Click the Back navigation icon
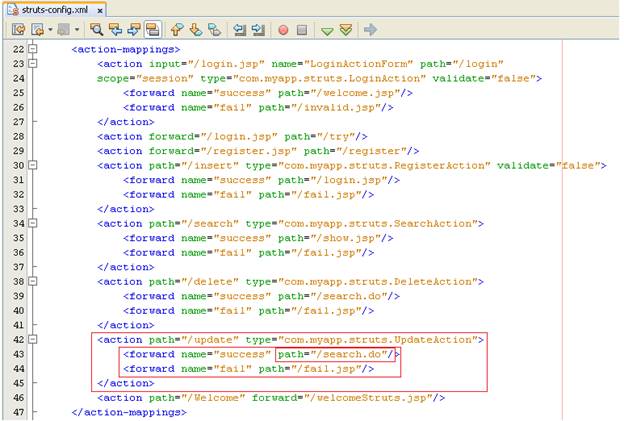624x421 pixels. 37,29
